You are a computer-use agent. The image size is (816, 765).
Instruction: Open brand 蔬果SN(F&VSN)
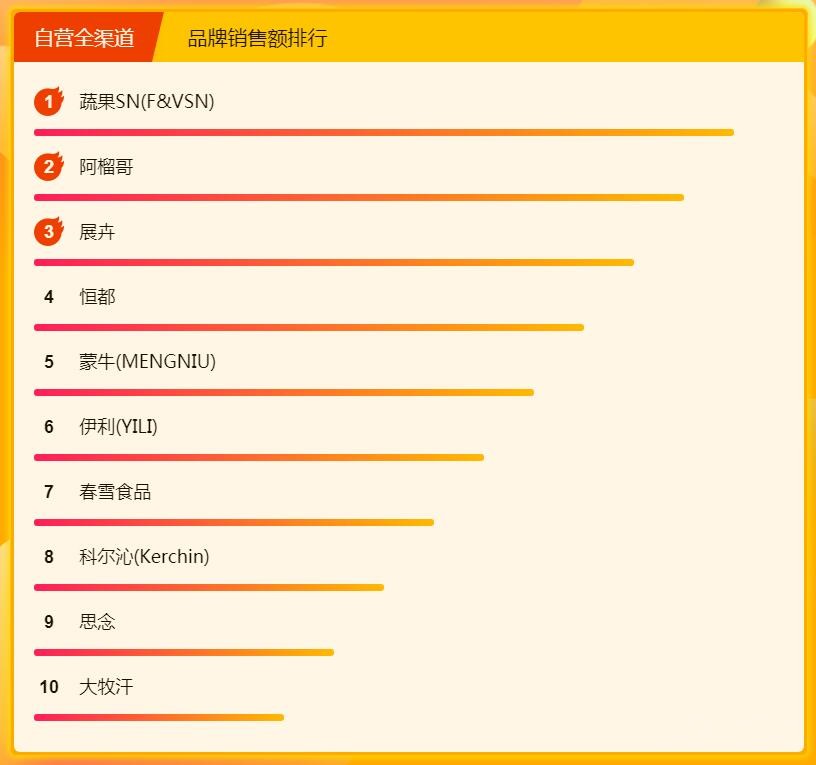pos(147,102)
